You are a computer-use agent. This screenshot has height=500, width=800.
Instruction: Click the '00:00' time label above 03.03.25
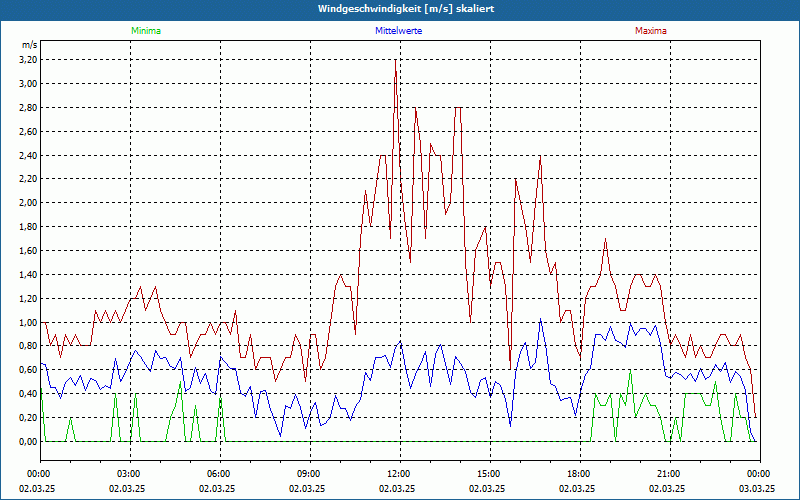760,474
